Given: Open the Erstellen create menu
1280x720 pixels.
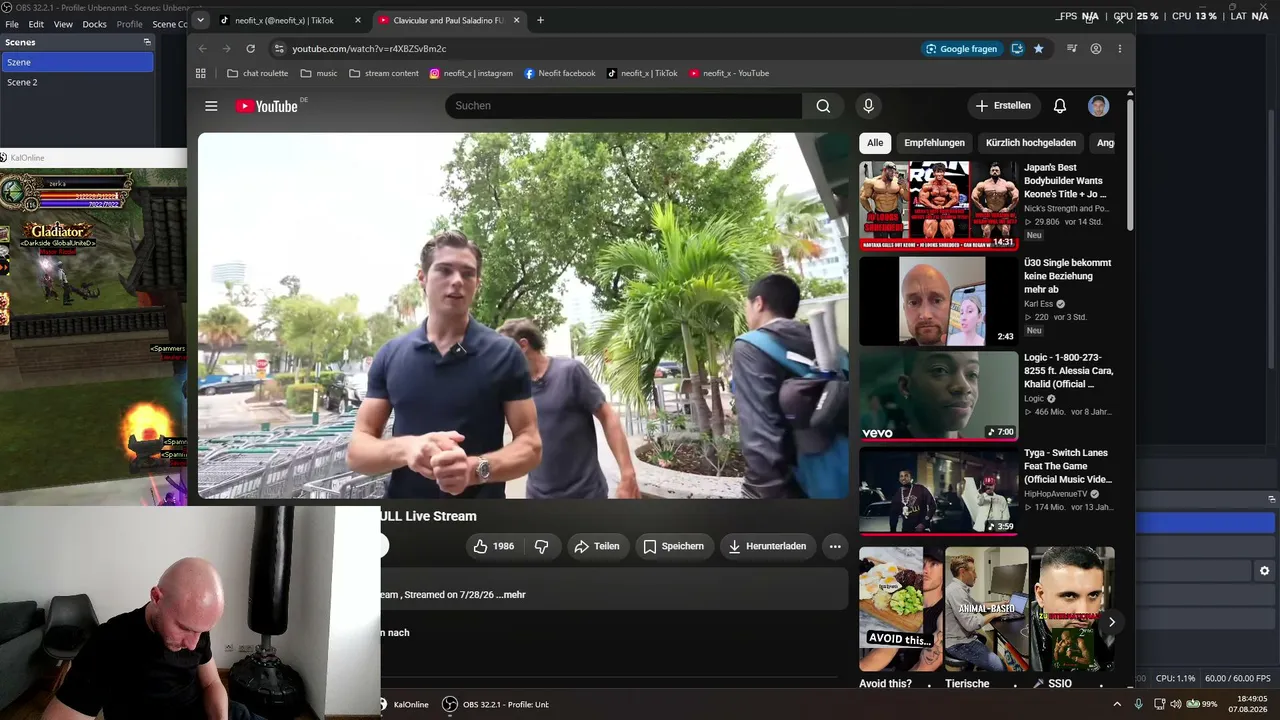Looking at the screenshot, I should click(x=1003, y=106).
